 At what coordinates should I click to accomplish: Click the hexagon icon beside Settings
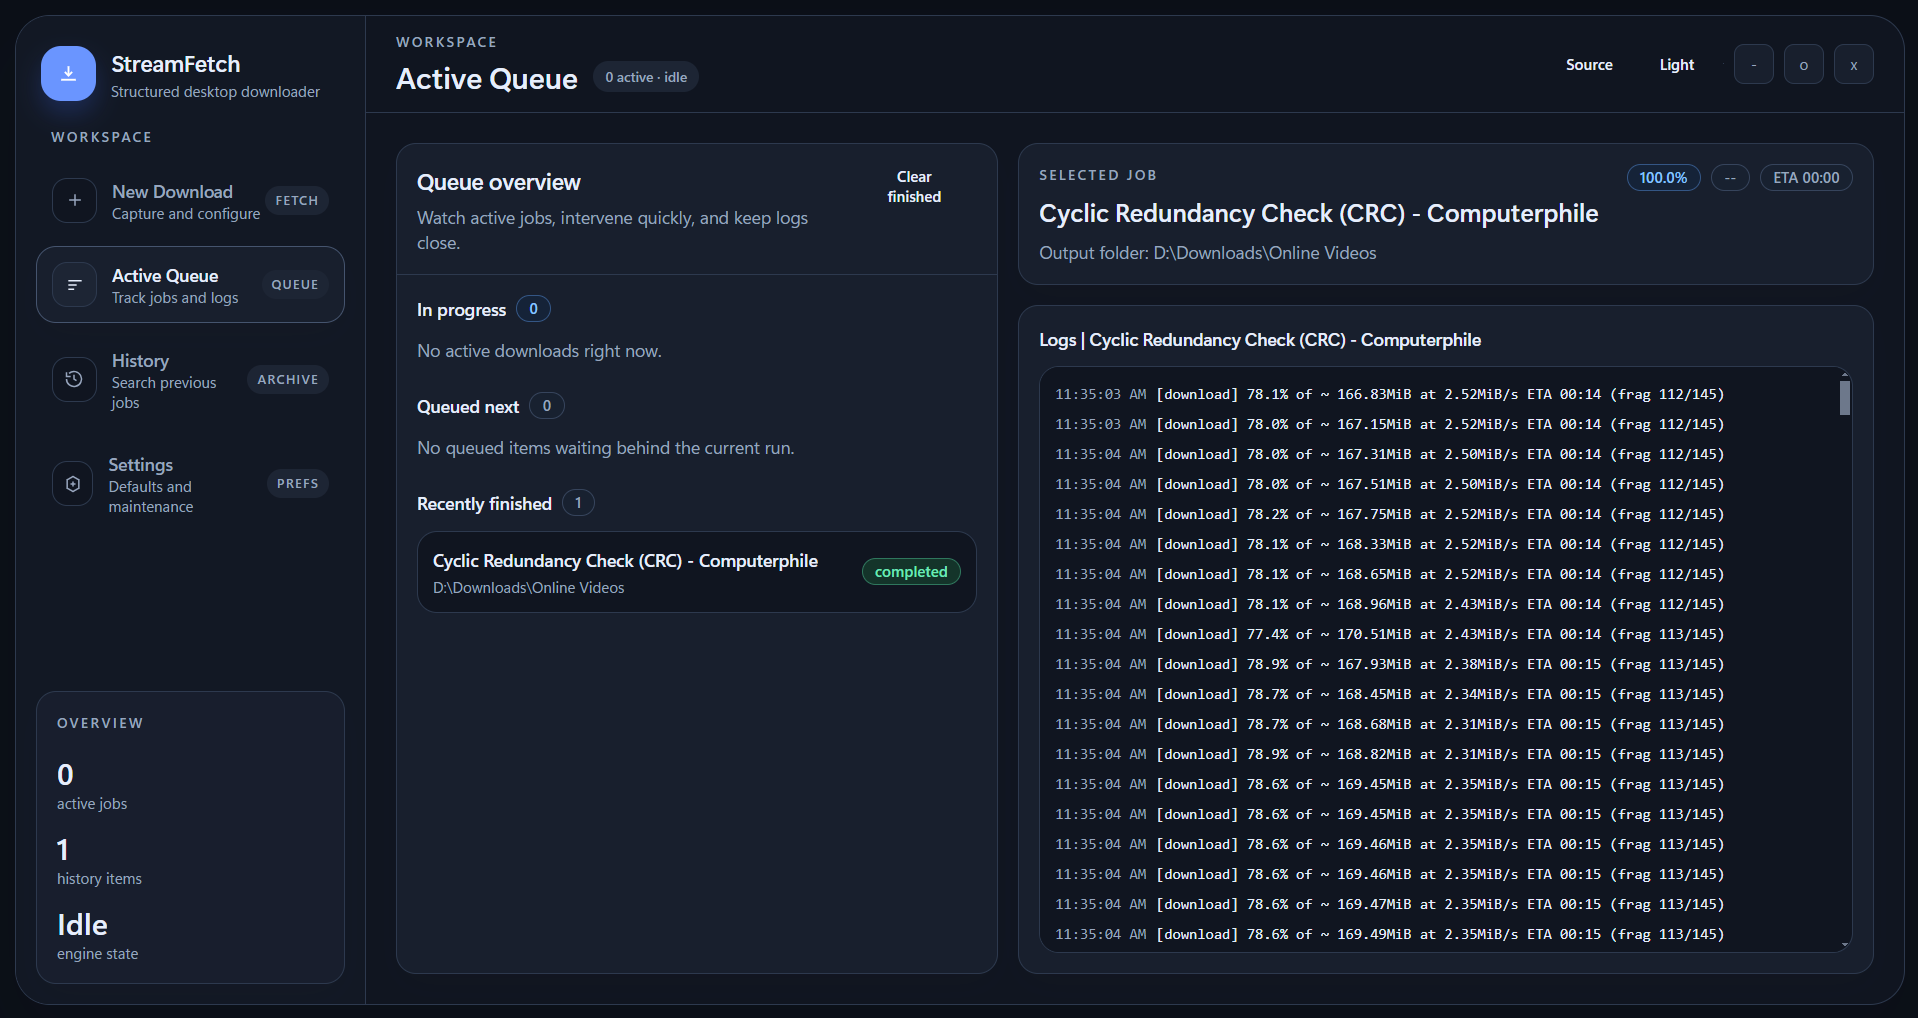point(73,484)
